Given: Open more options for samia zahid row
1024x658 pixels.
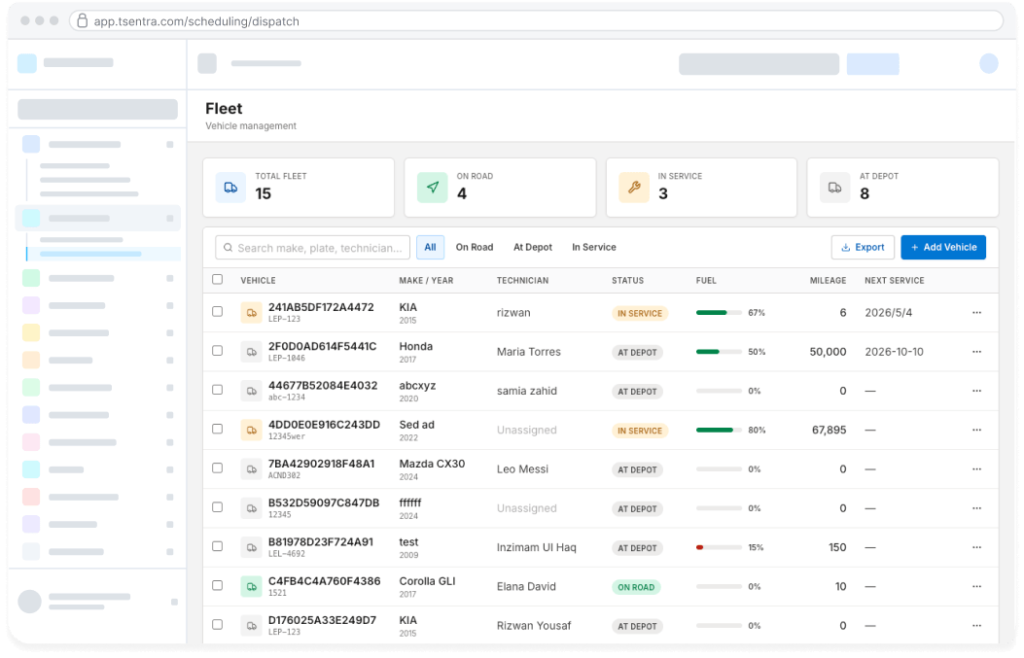Looking at the screenshot, I should pyautogui.click(x=976, y=391).
